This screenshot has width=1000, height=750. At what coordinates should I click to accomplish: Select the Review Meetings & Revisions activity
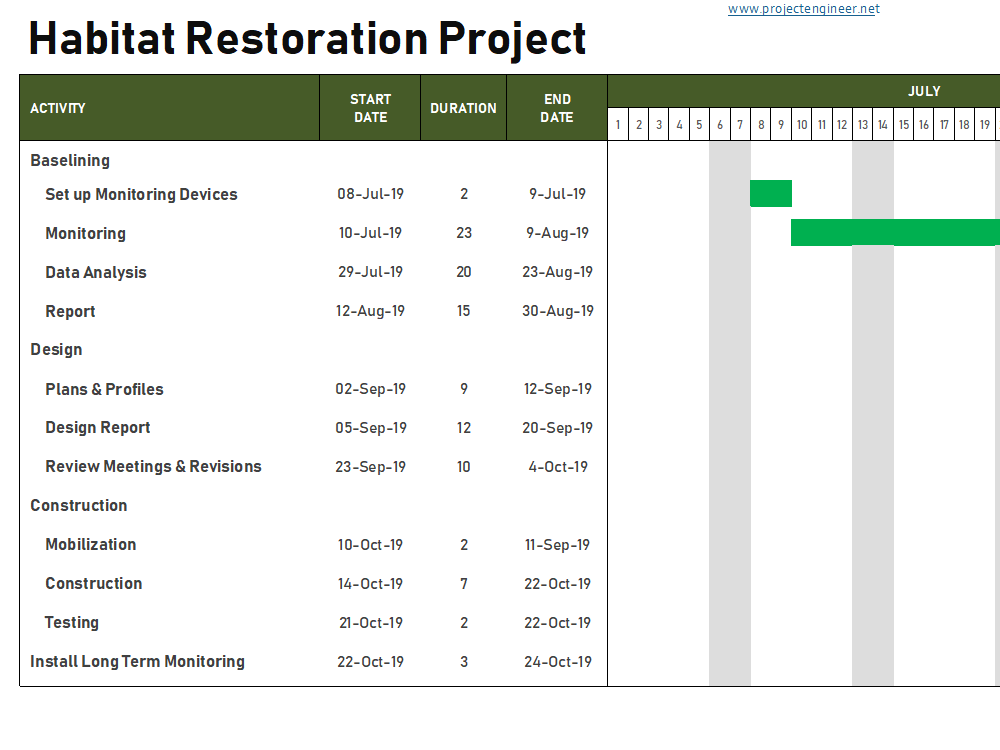153,466
